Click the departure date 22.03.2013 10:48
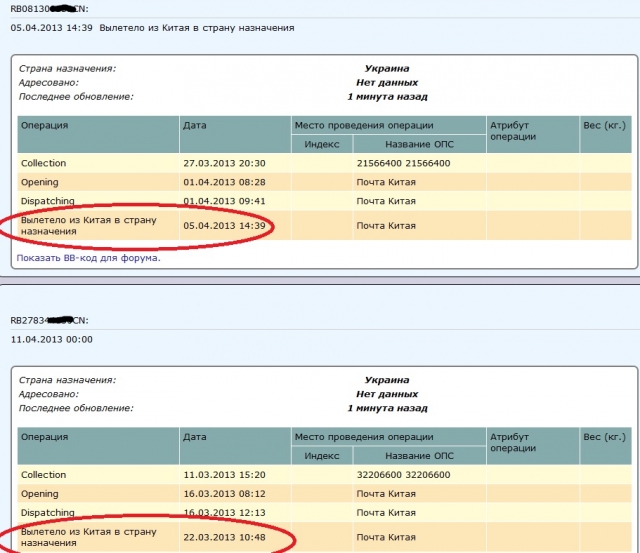 point(224,537)
